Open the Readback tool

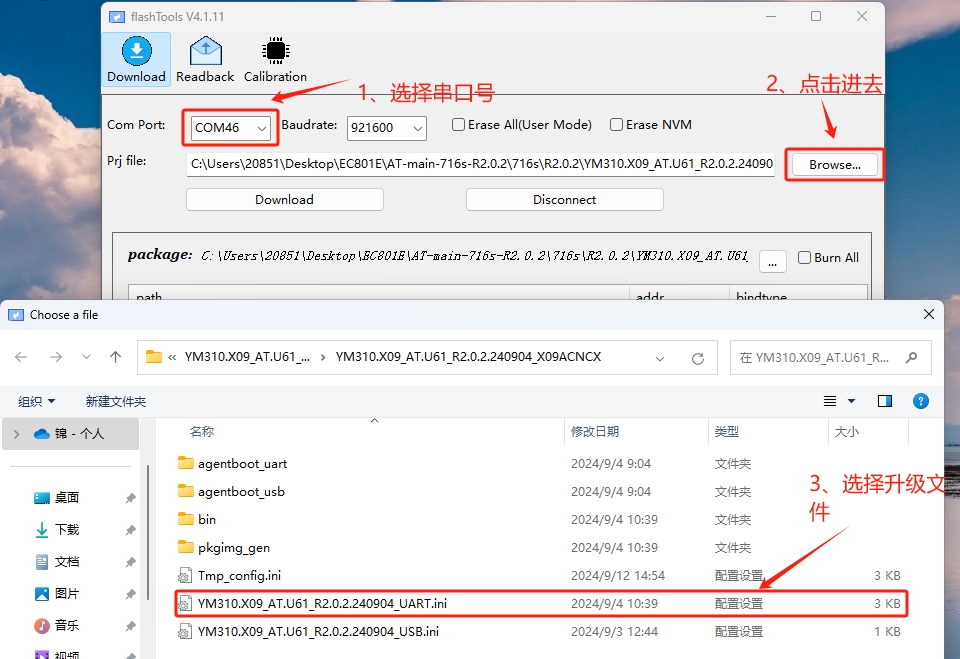[x=205, y=60]
